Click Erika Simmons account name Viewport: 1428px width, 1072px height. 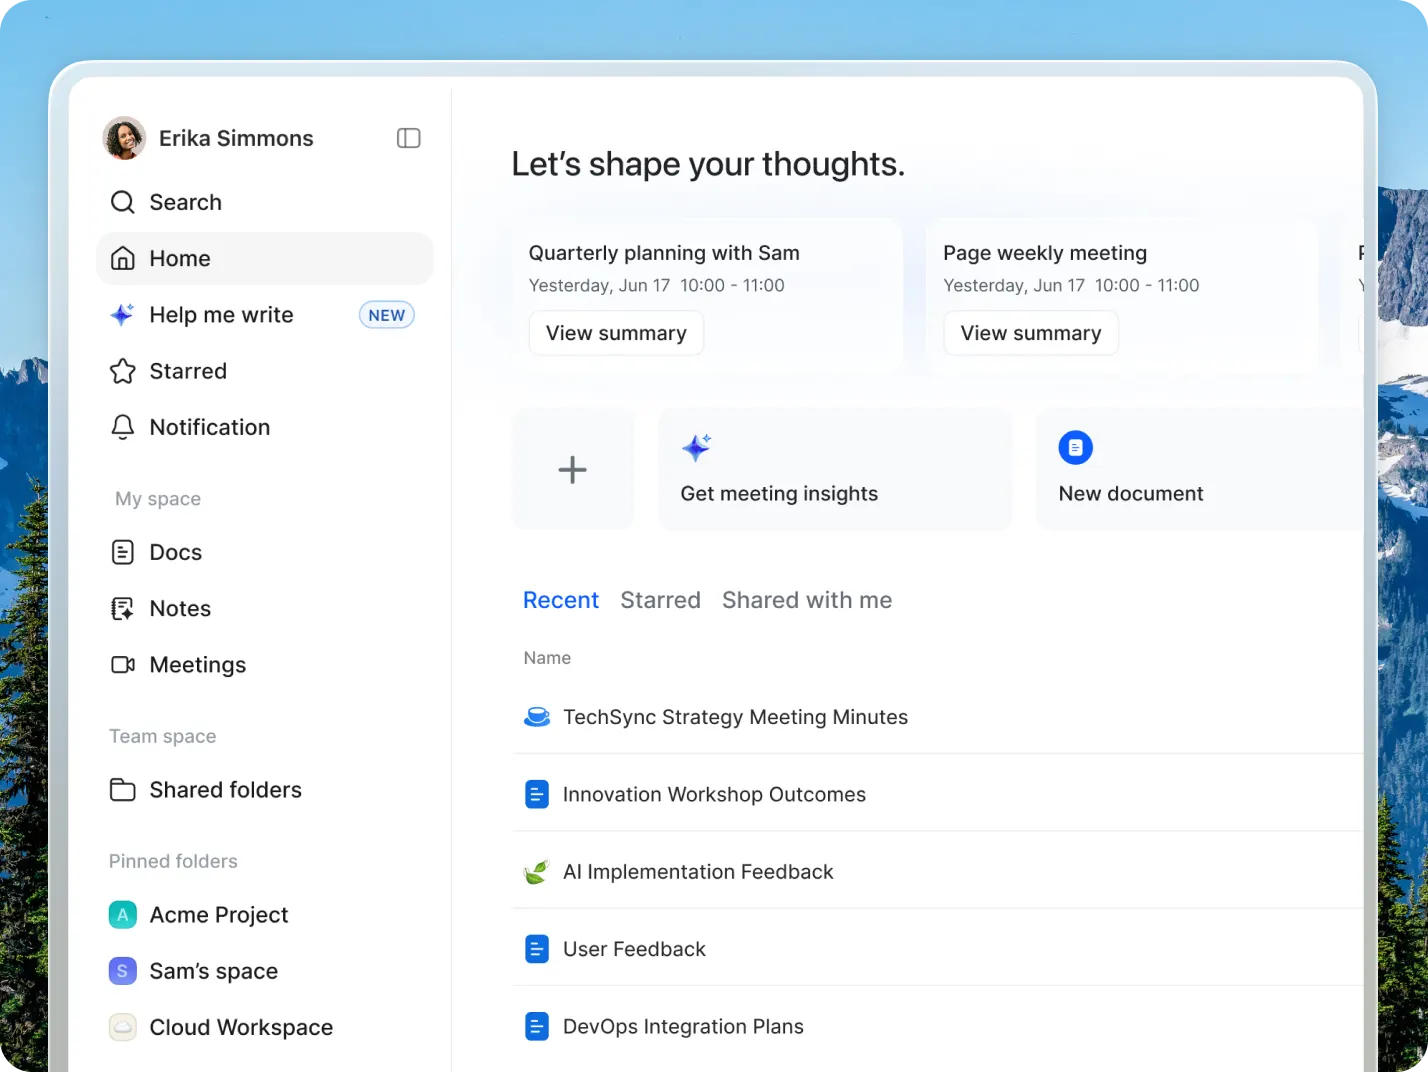236,138
